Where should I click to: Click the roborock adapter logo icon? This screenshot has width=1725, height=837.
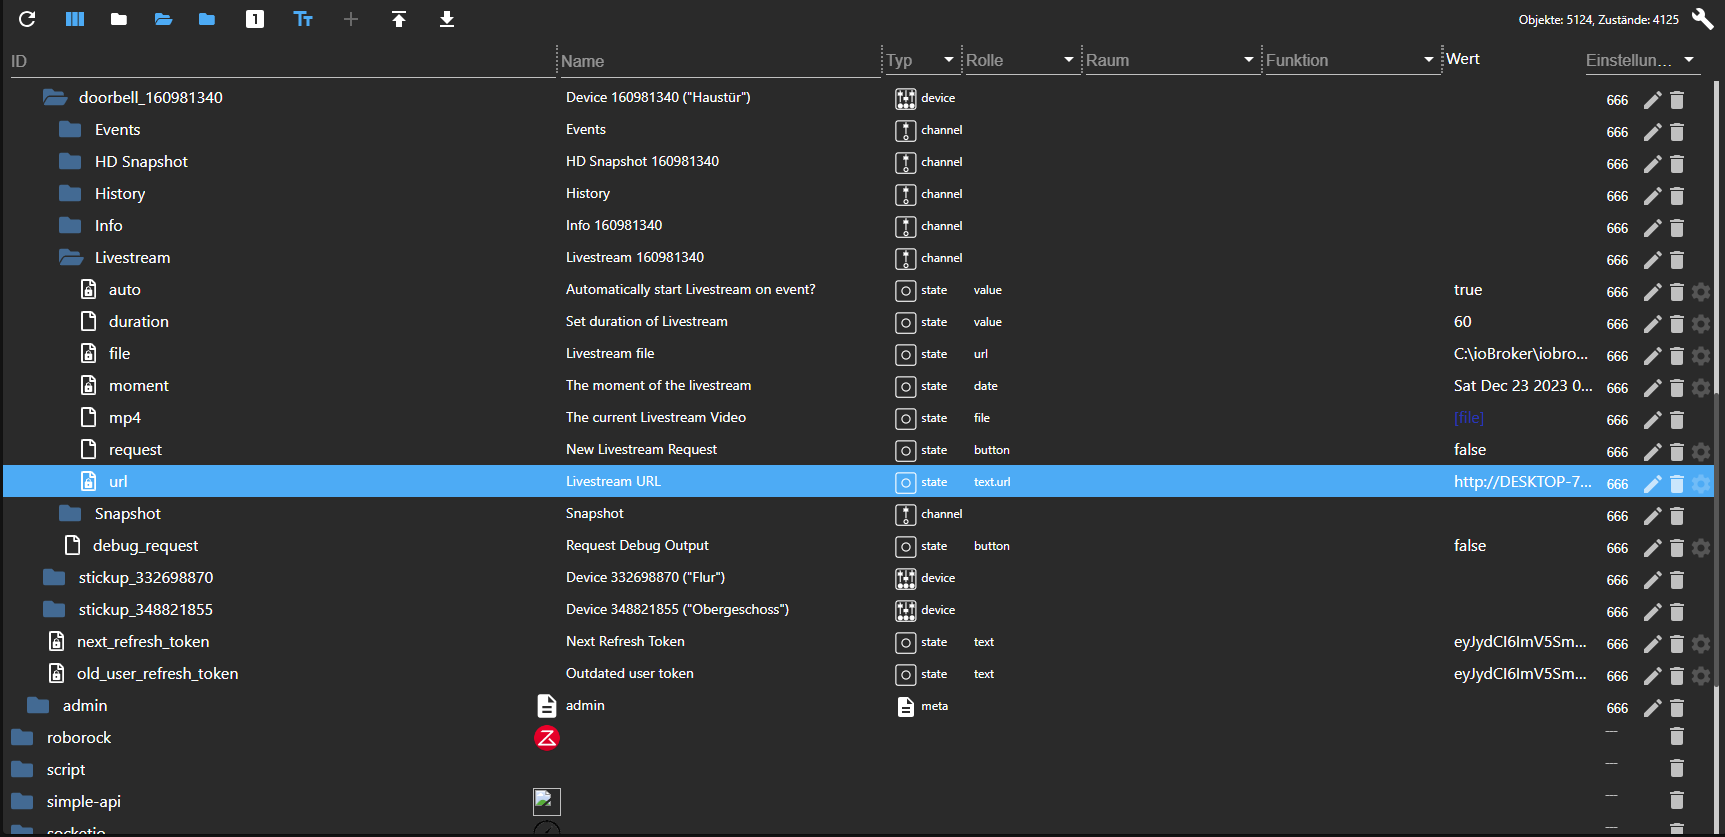(x=547, y=738)
